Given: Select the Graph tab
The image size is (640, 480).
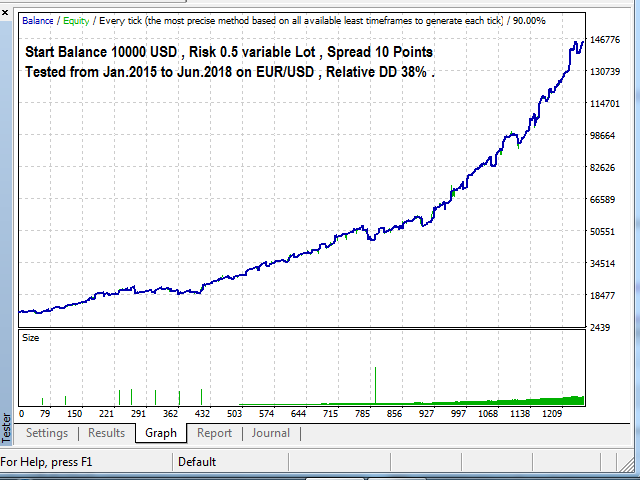Looking at the screenshot, I should (161, 433).
